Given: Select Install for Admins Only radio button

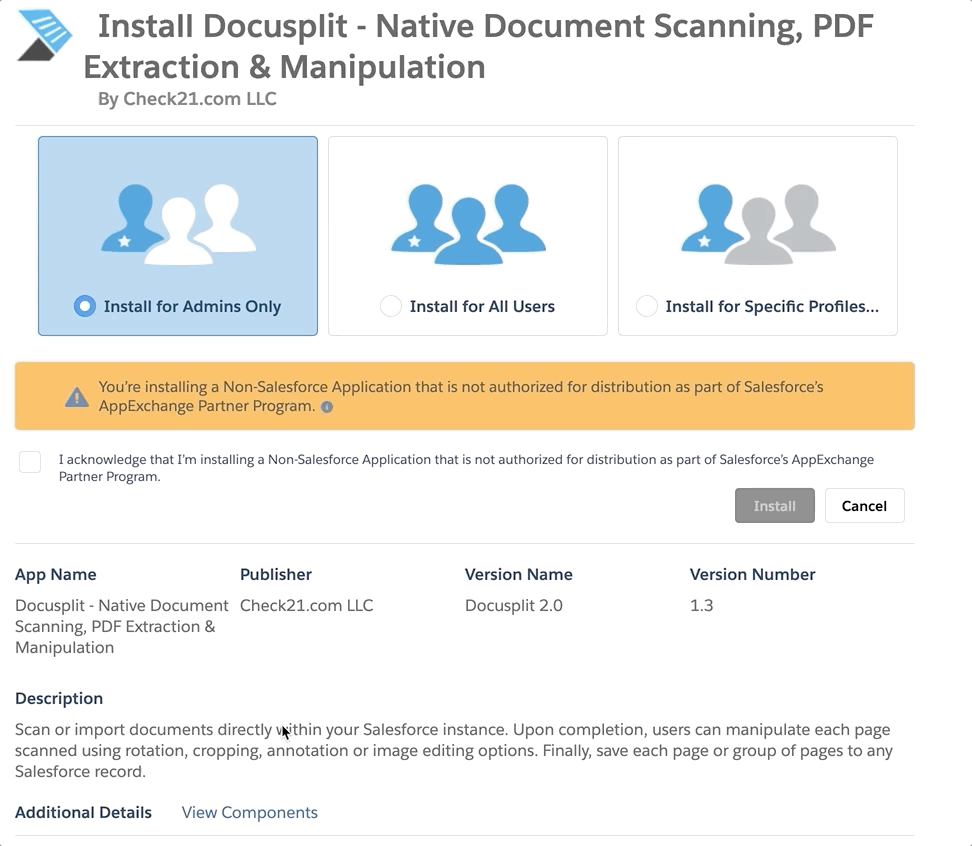Looking at the screenshot, I should click(x=85, y=306).
